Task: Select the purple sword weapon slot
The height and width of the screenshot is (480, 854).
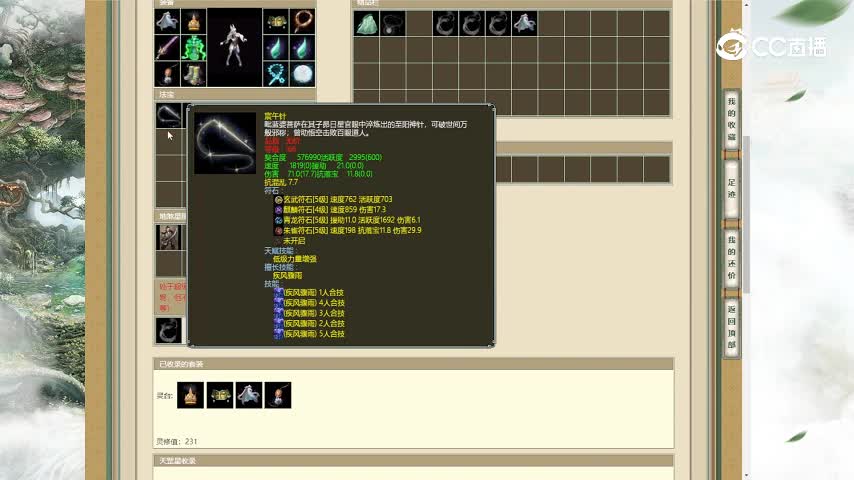Action: pos(167,48)
